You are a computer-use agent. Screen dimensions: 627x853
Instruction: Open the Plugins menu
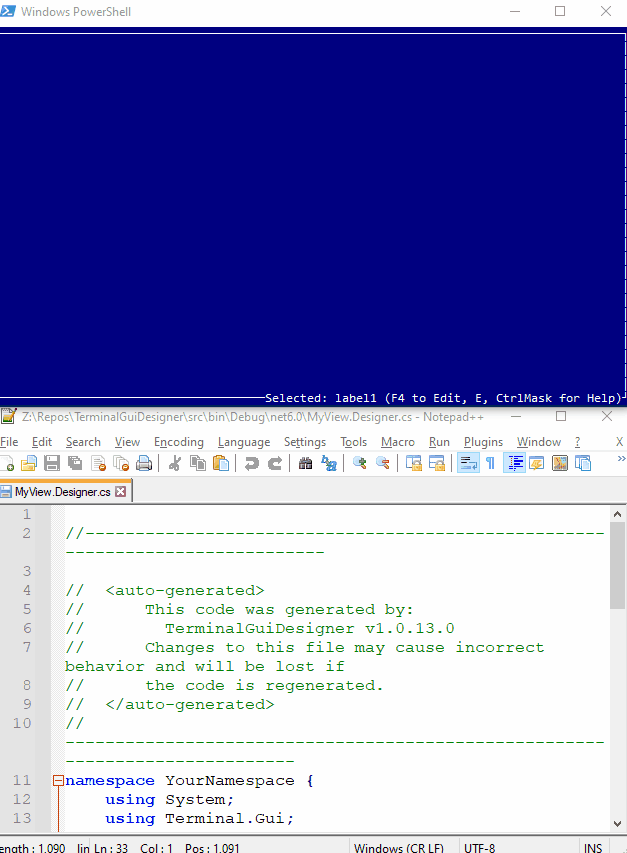tap(483, 442)
